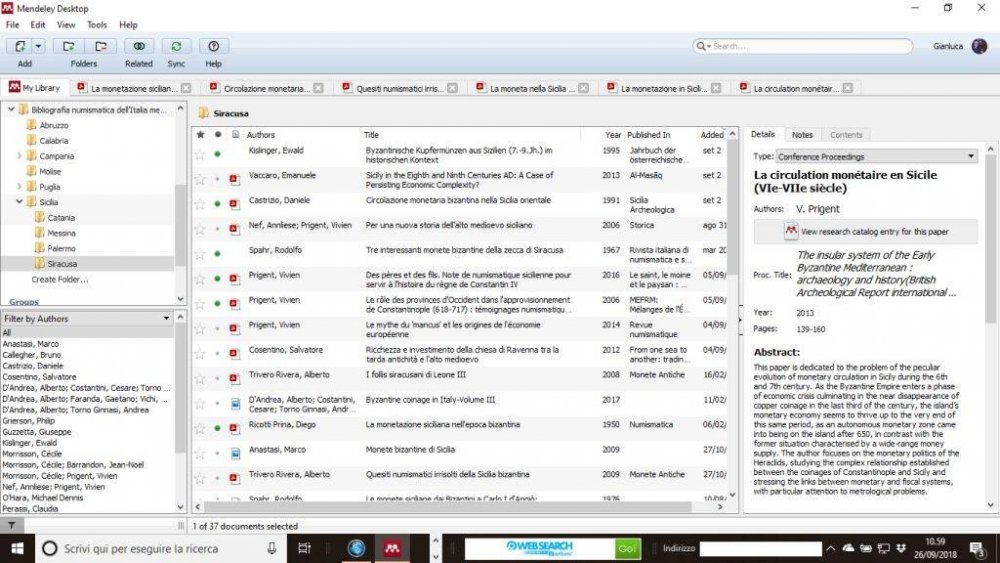This screenshot has width=1000, height=563.
Task: Expand the Campania folder
Action: pos(19,156)
